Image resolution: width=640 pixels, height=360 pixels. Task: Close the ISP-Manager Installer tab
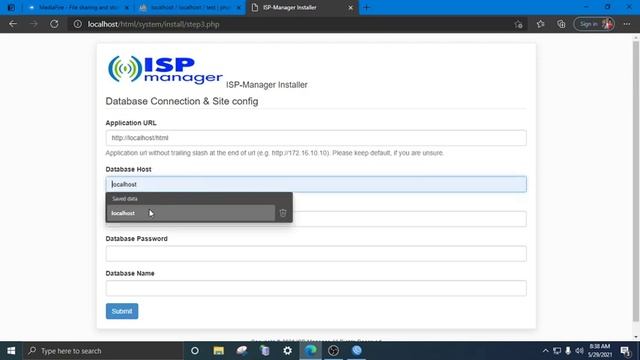(x=350, y=7)
